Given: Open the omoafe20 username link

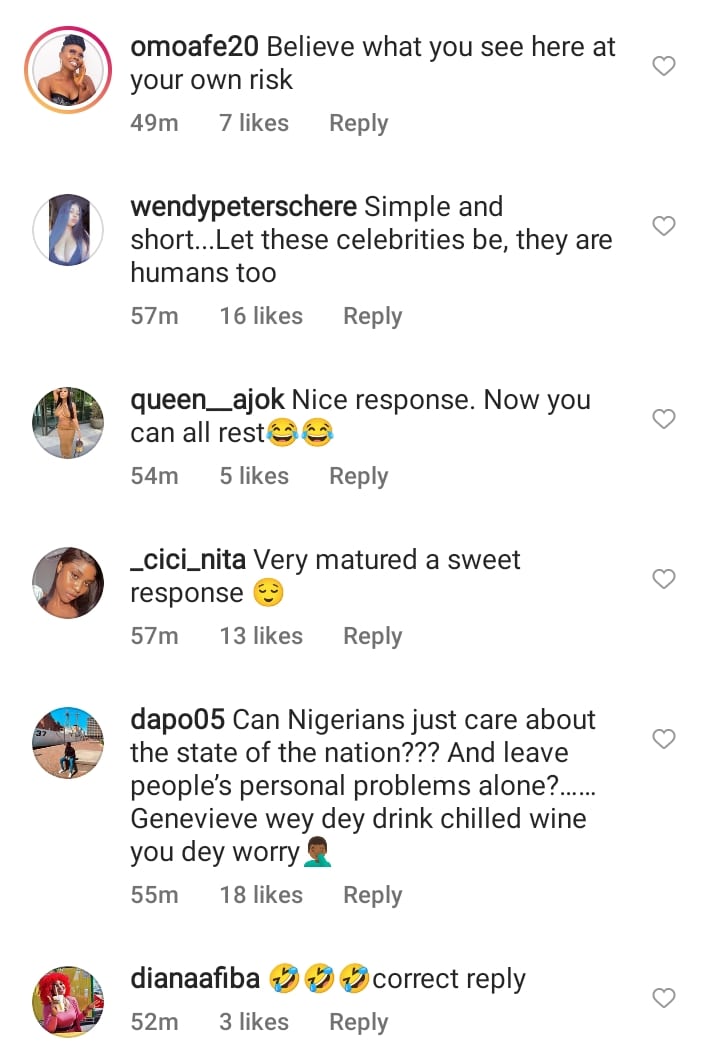Looking at the screenshot, I should point(195,47).
